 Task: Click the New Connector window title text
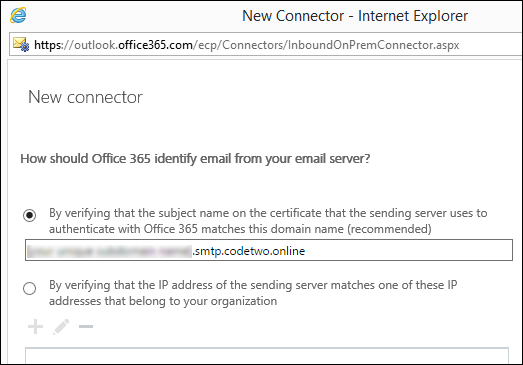tap(355, 16)
